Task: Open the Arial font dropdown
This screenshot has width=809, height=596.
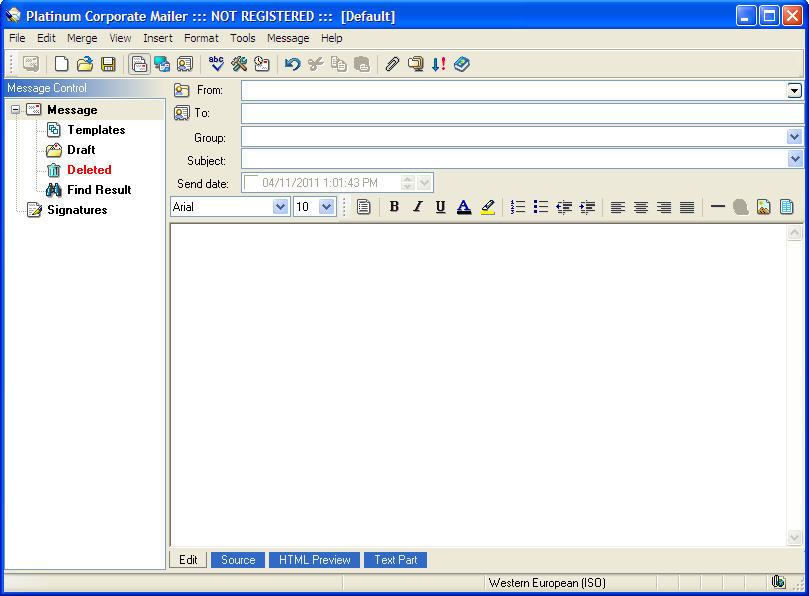Action: [280, 207]
